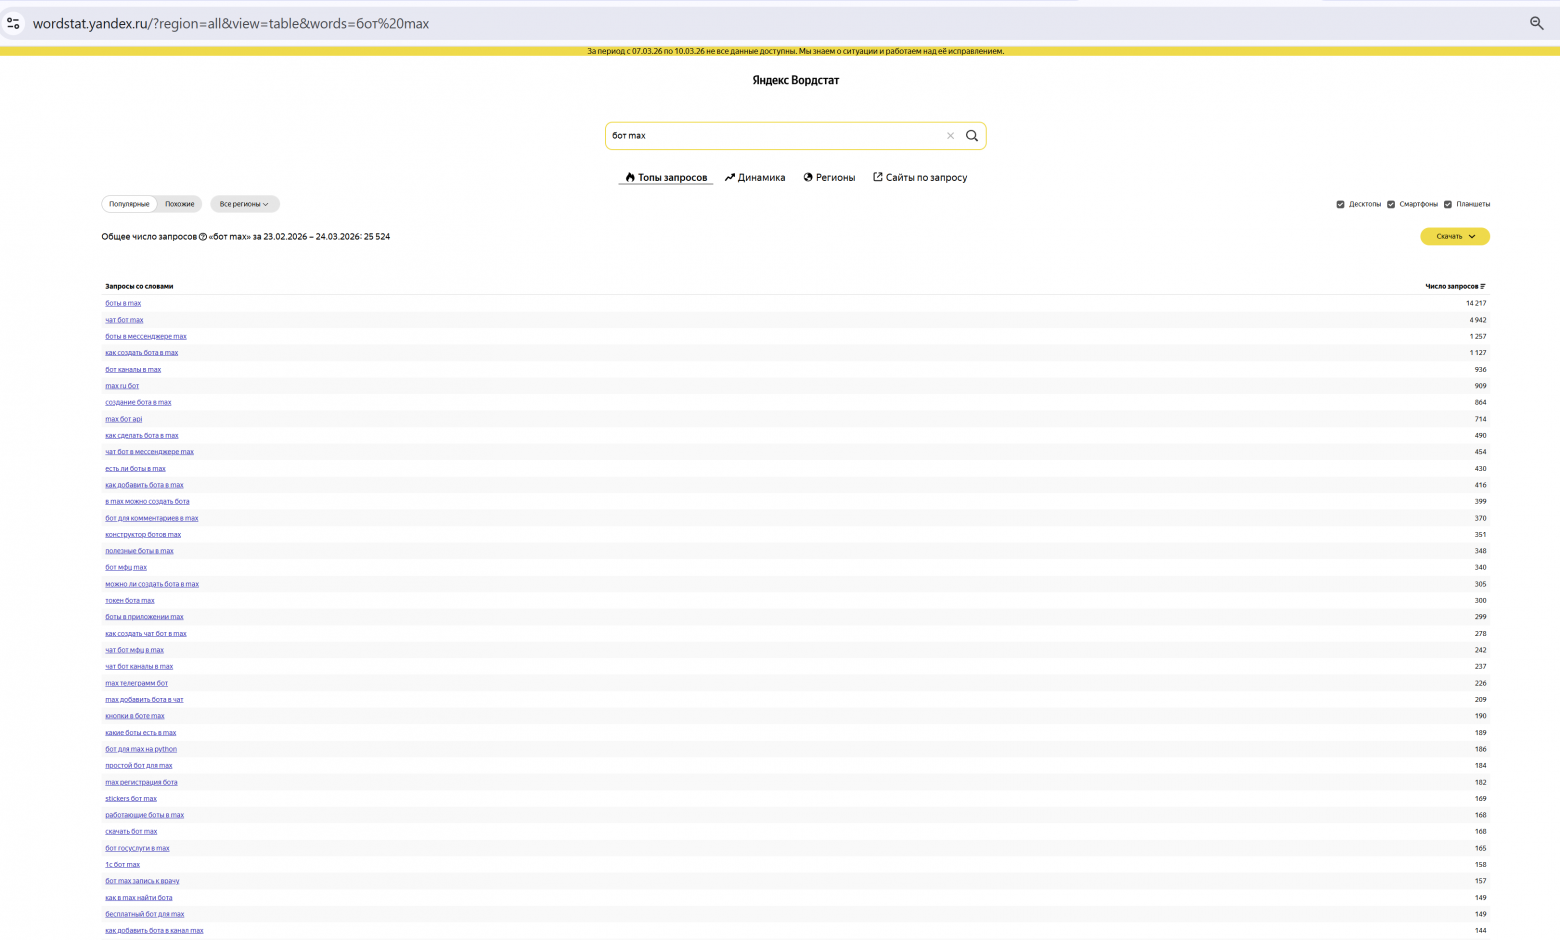The image size is (1560, 940).
Task: Switch to the "Похожие" toggle option
Action: coord(180,204)
